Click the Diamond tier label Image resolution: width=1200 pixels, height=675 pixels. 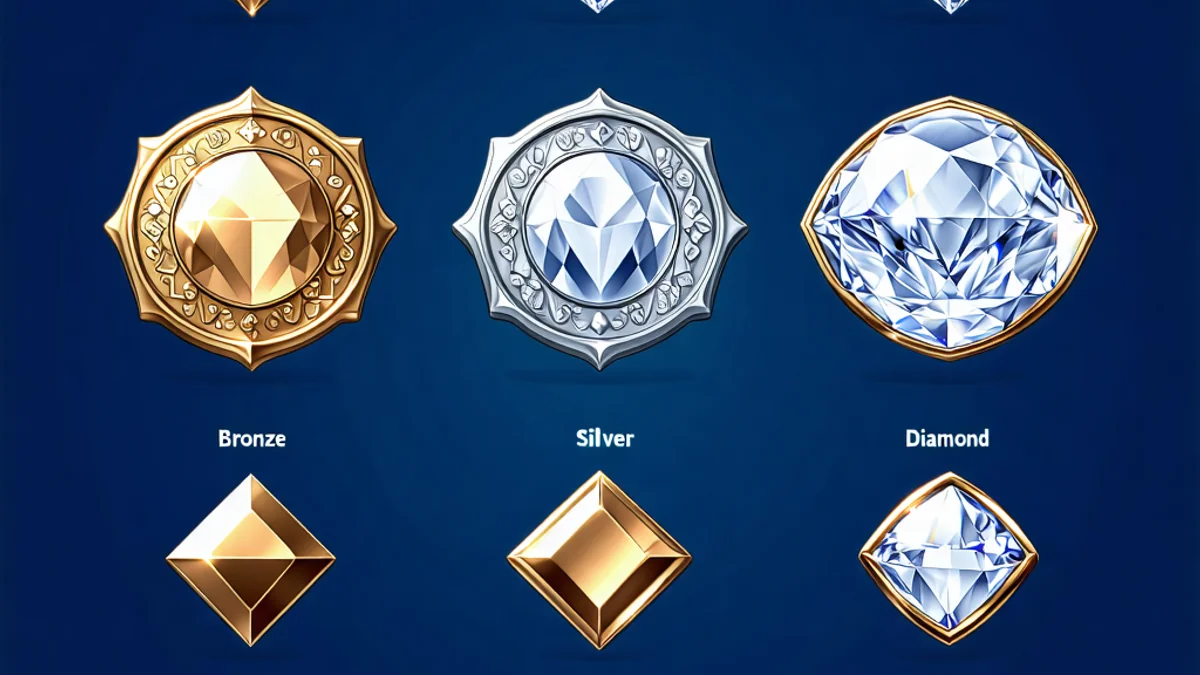click(946, 438)
